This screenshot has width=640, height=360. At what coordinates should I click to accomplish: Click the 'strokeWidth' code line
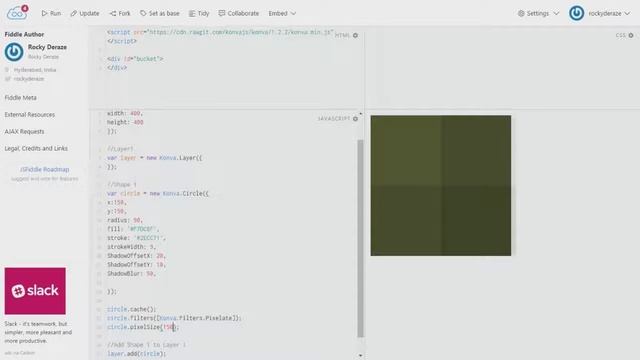[131, 247]
